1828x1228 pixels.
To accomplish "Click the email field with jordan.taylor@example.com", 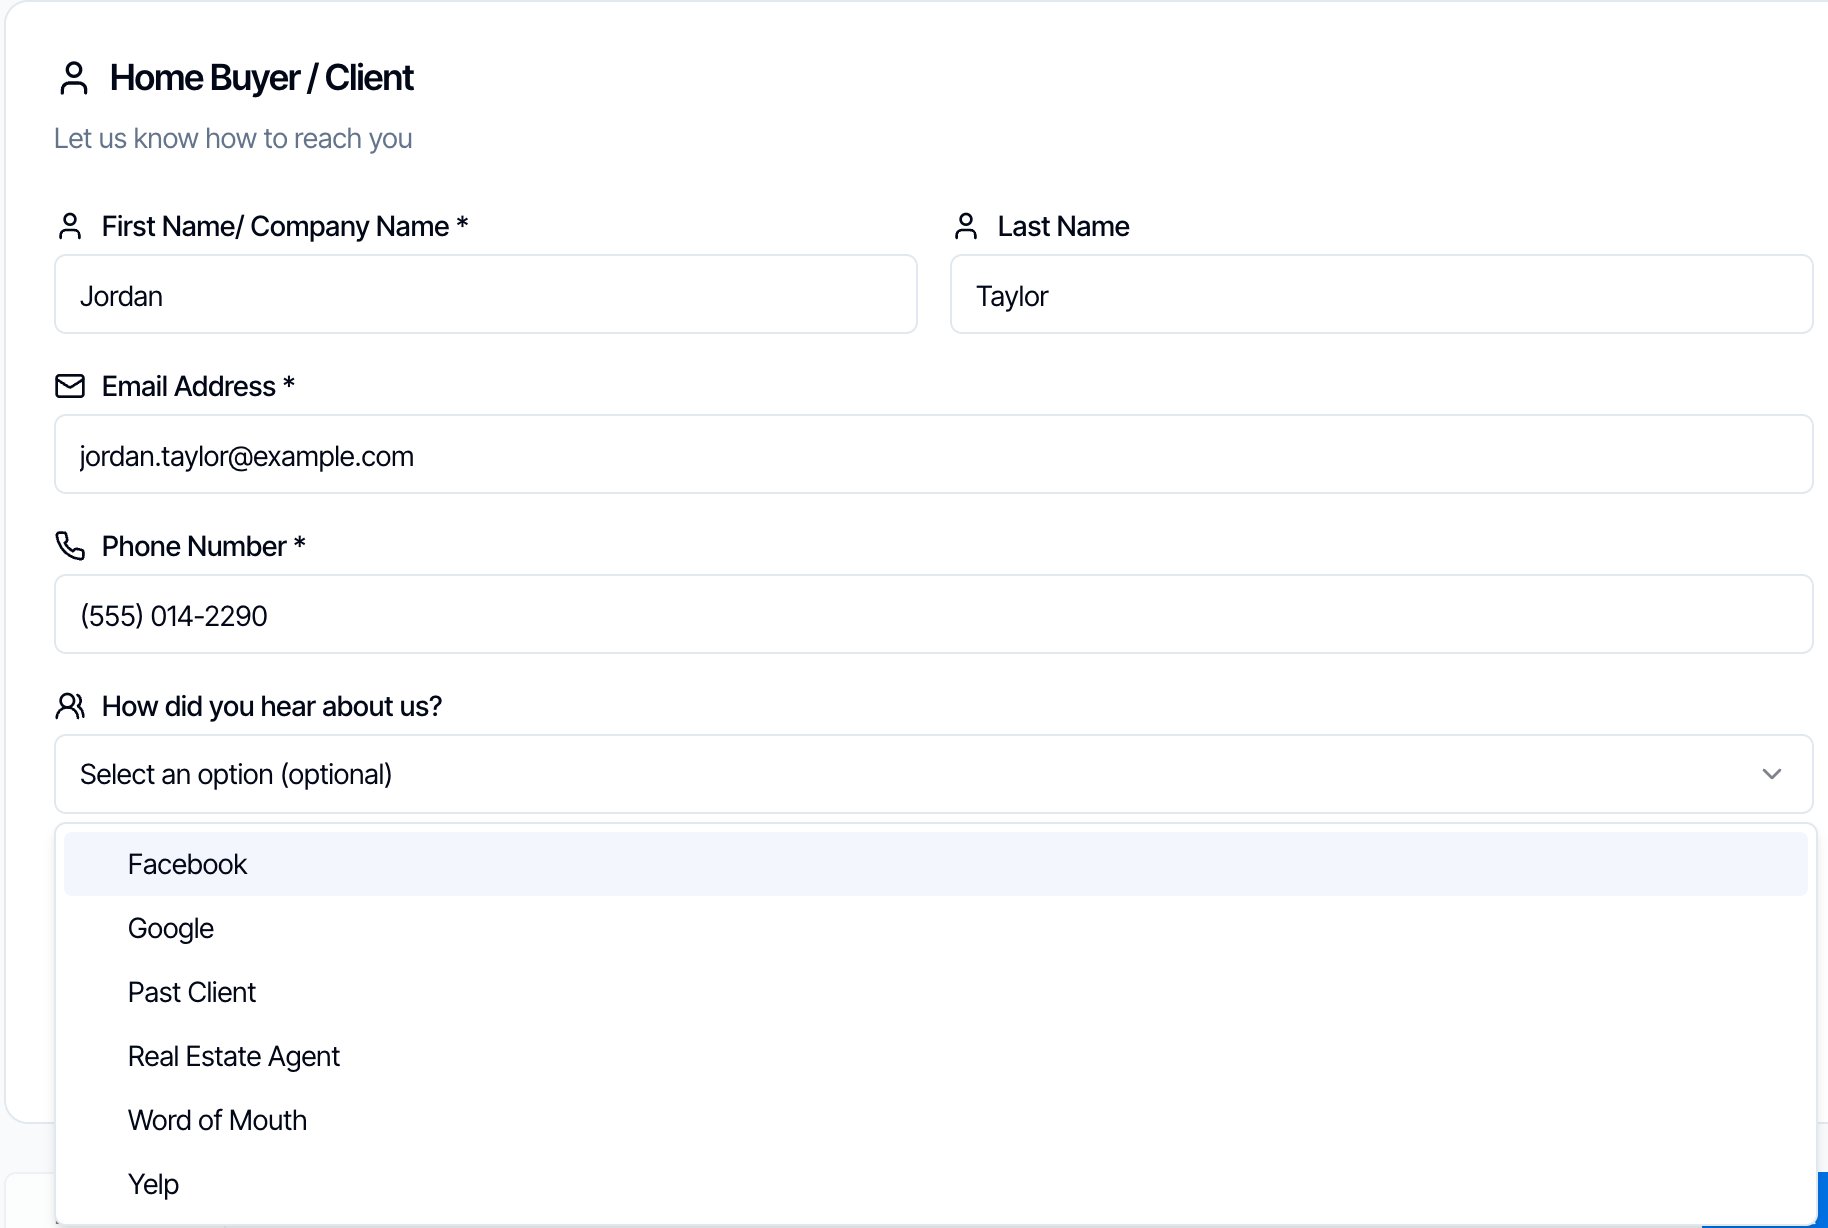I will [933, 454].
